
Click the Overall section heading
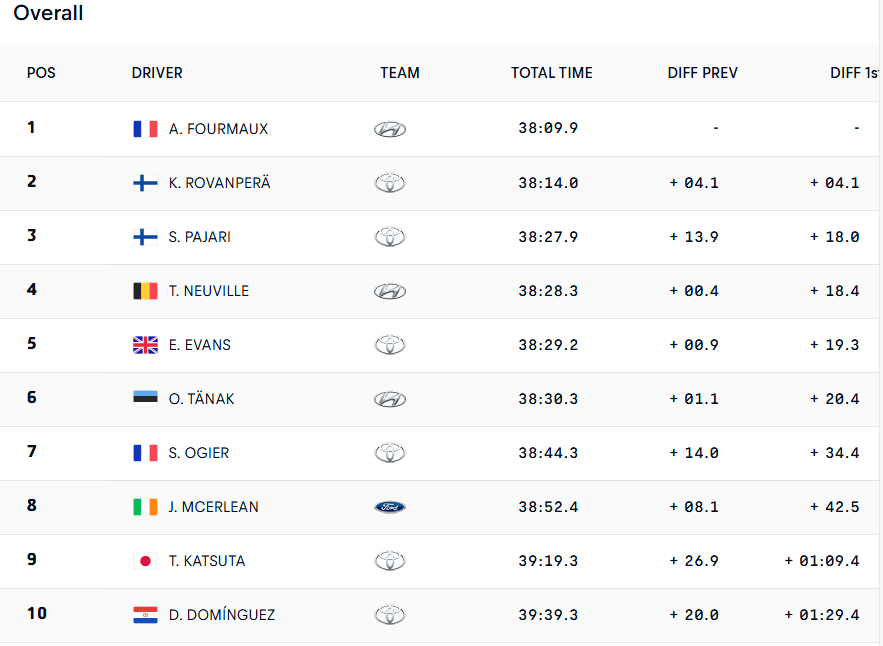(48, 14)
